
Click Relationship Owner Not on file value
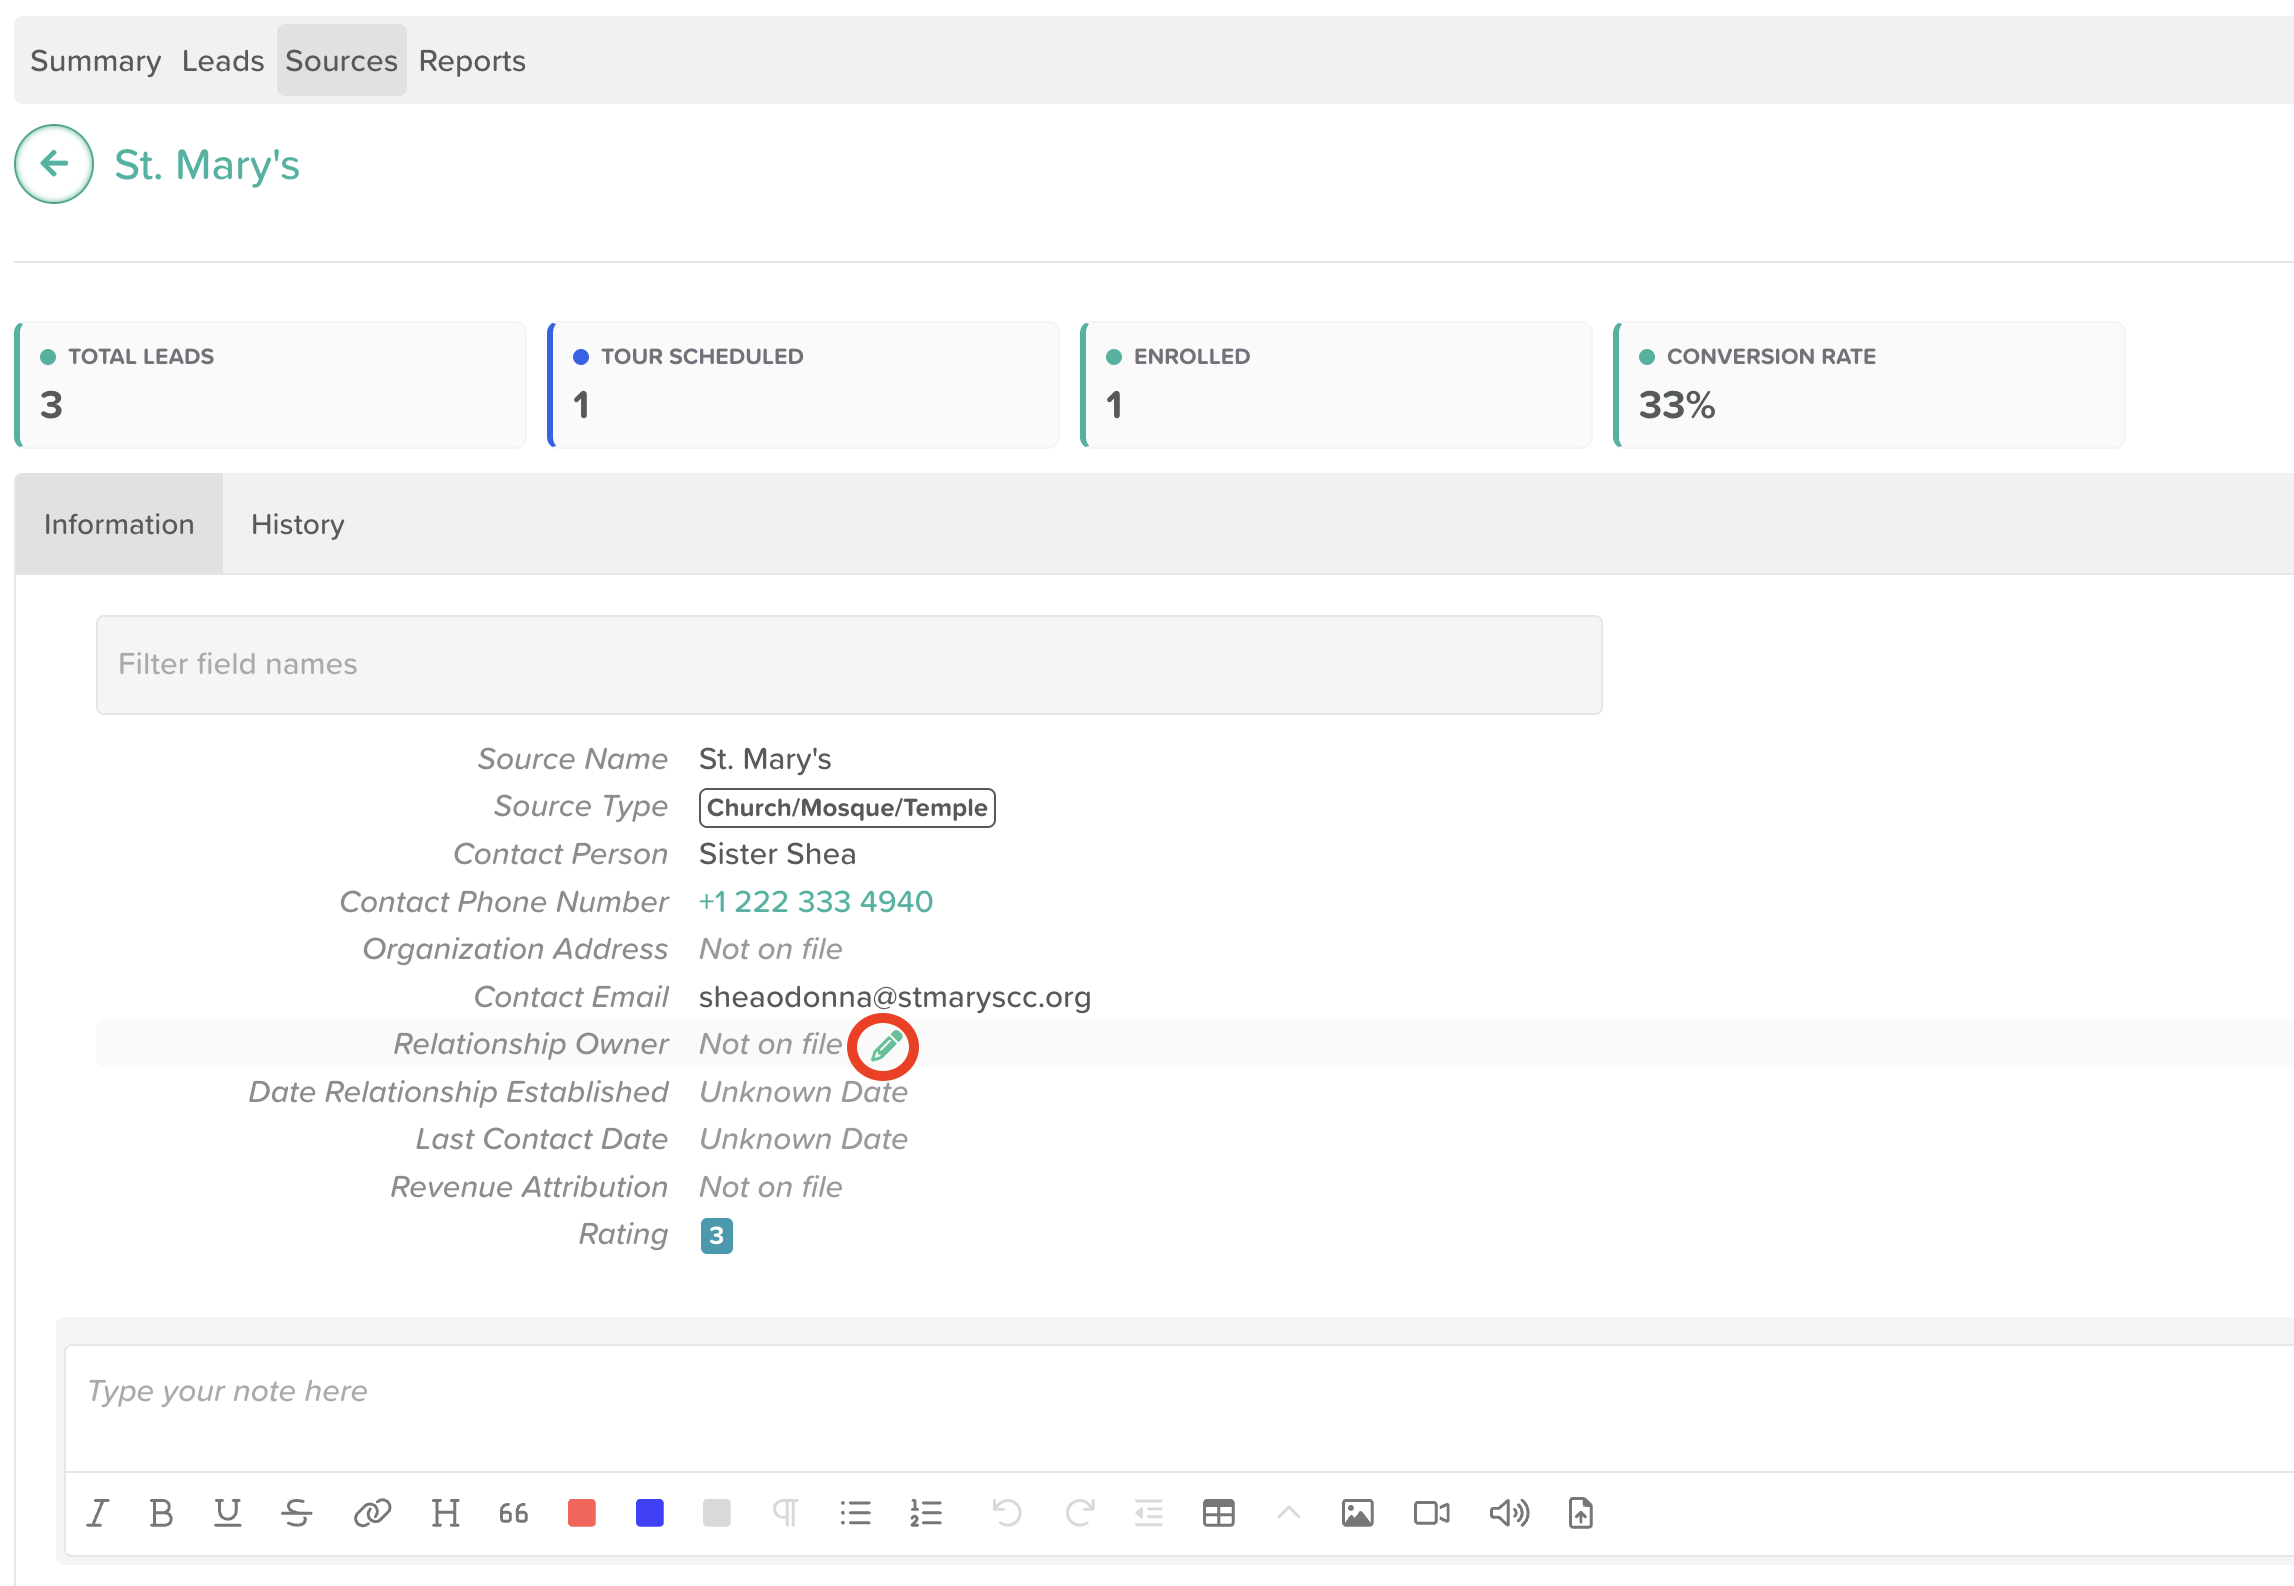771,1044
